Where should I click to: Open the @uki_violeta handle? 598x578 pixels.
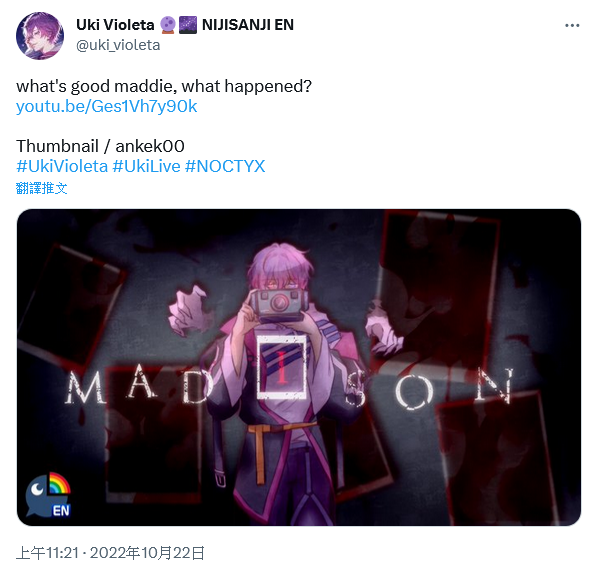[x=118, y=45]
